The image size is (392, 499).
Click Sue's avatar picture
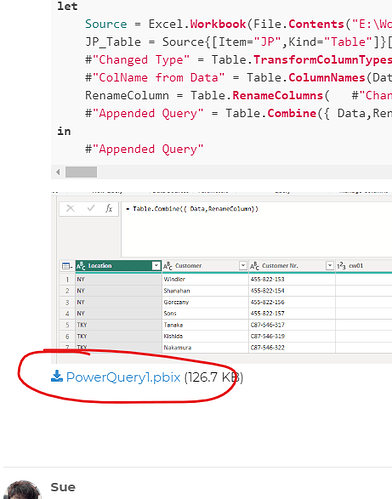(x=22, y=490)
